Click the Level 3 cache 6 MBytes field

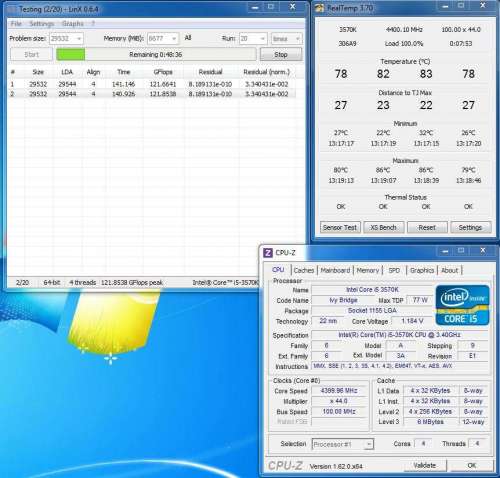[x=431, y=422]
